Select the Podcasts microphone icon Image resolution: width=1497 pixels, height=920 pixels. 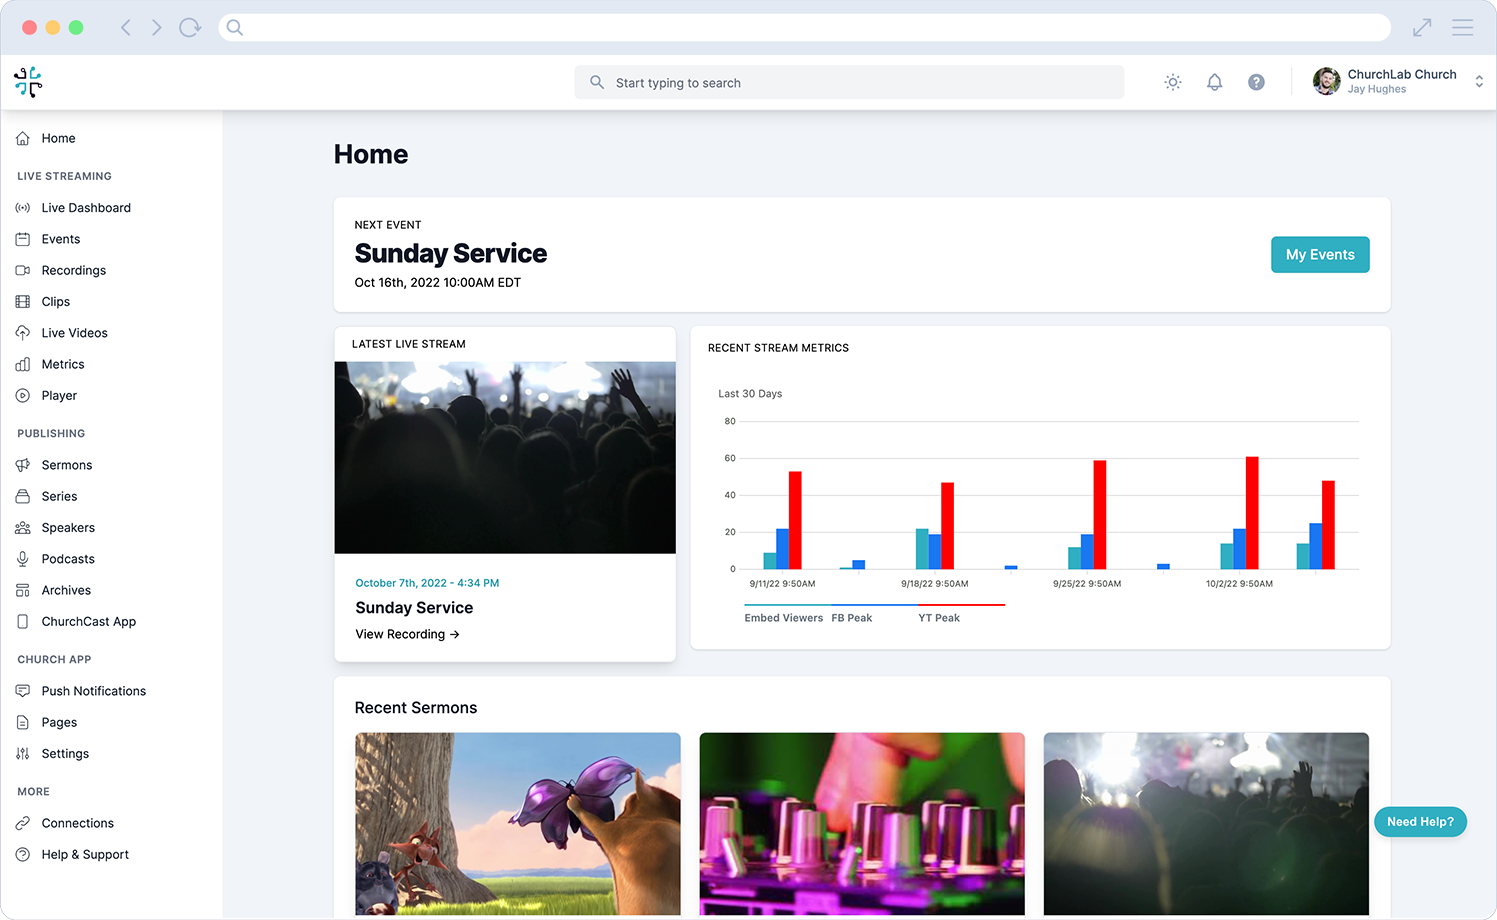(x=23, y=559)
